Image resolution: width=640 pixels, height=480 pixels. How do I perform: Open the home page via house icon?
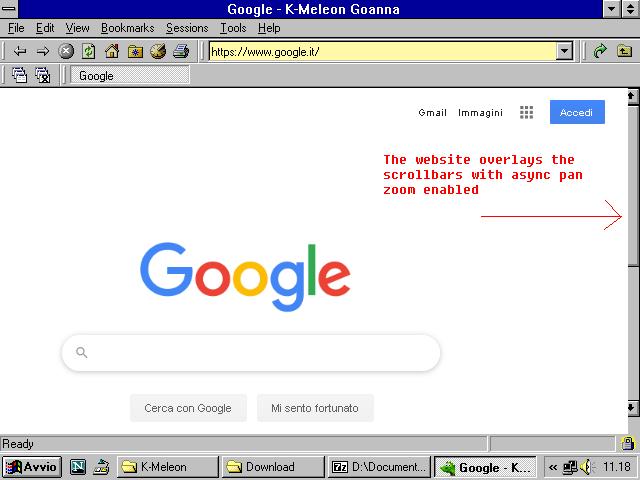(x=111, y=51)
